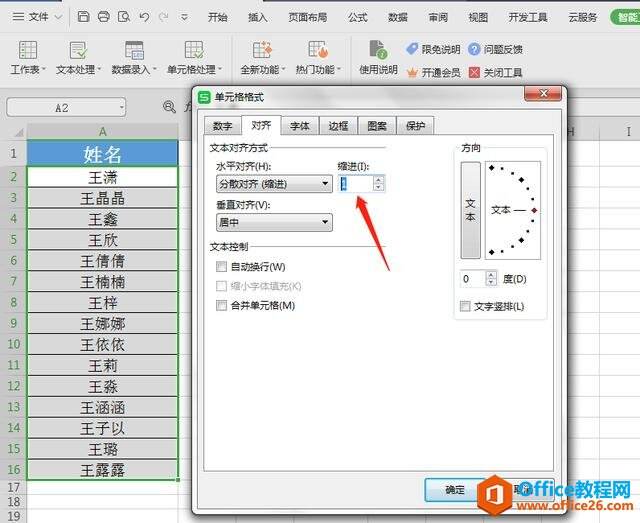The image size is (640, 523).
Task: Switch to the 审阅 ribbon tab
Action: point(438,17)
